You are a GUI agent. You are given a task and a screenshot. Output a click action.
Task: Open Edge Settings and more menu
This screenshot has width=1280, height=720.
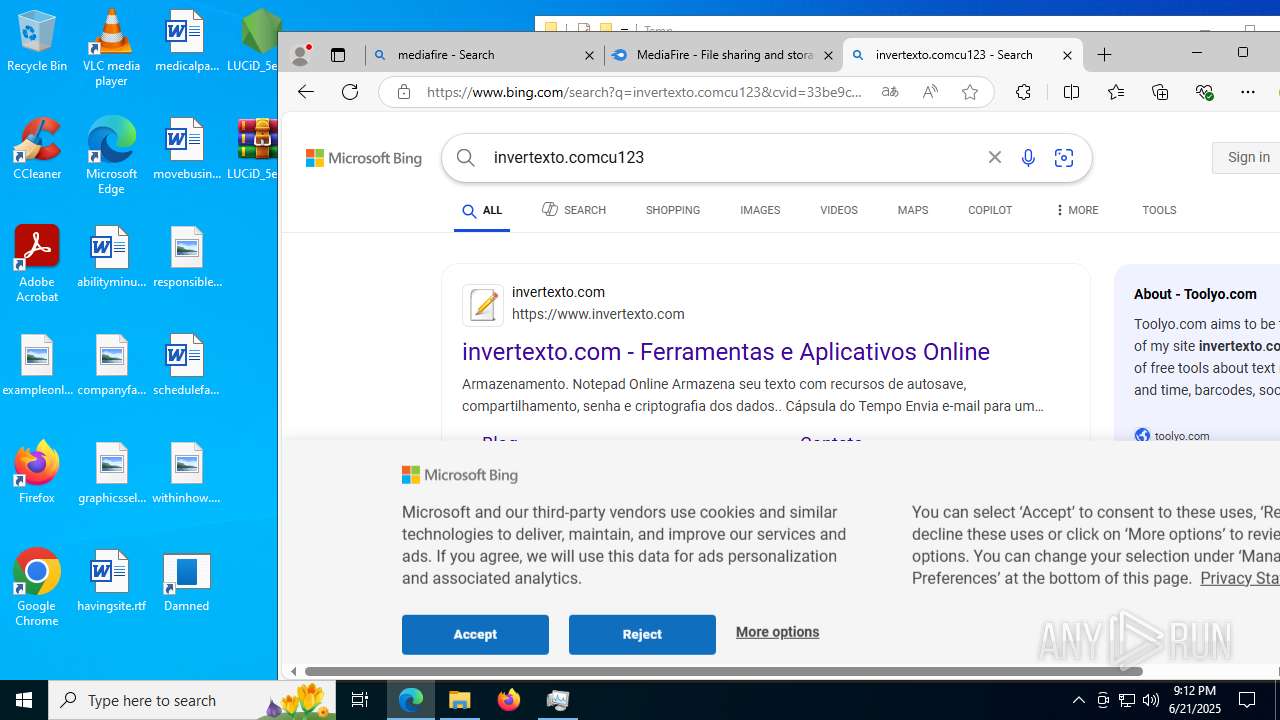coord(1248,92)
